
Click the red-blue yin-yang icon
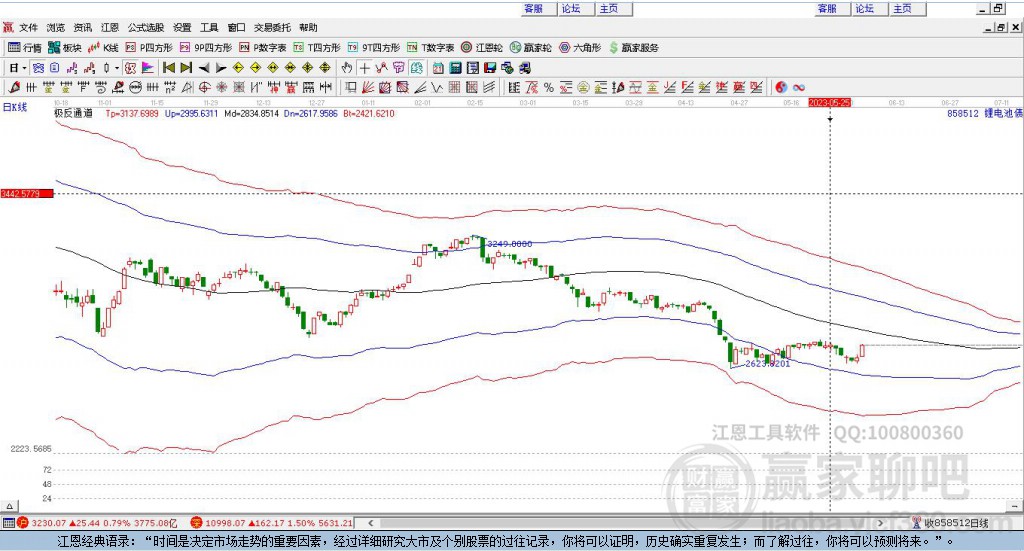pos(781,87)
